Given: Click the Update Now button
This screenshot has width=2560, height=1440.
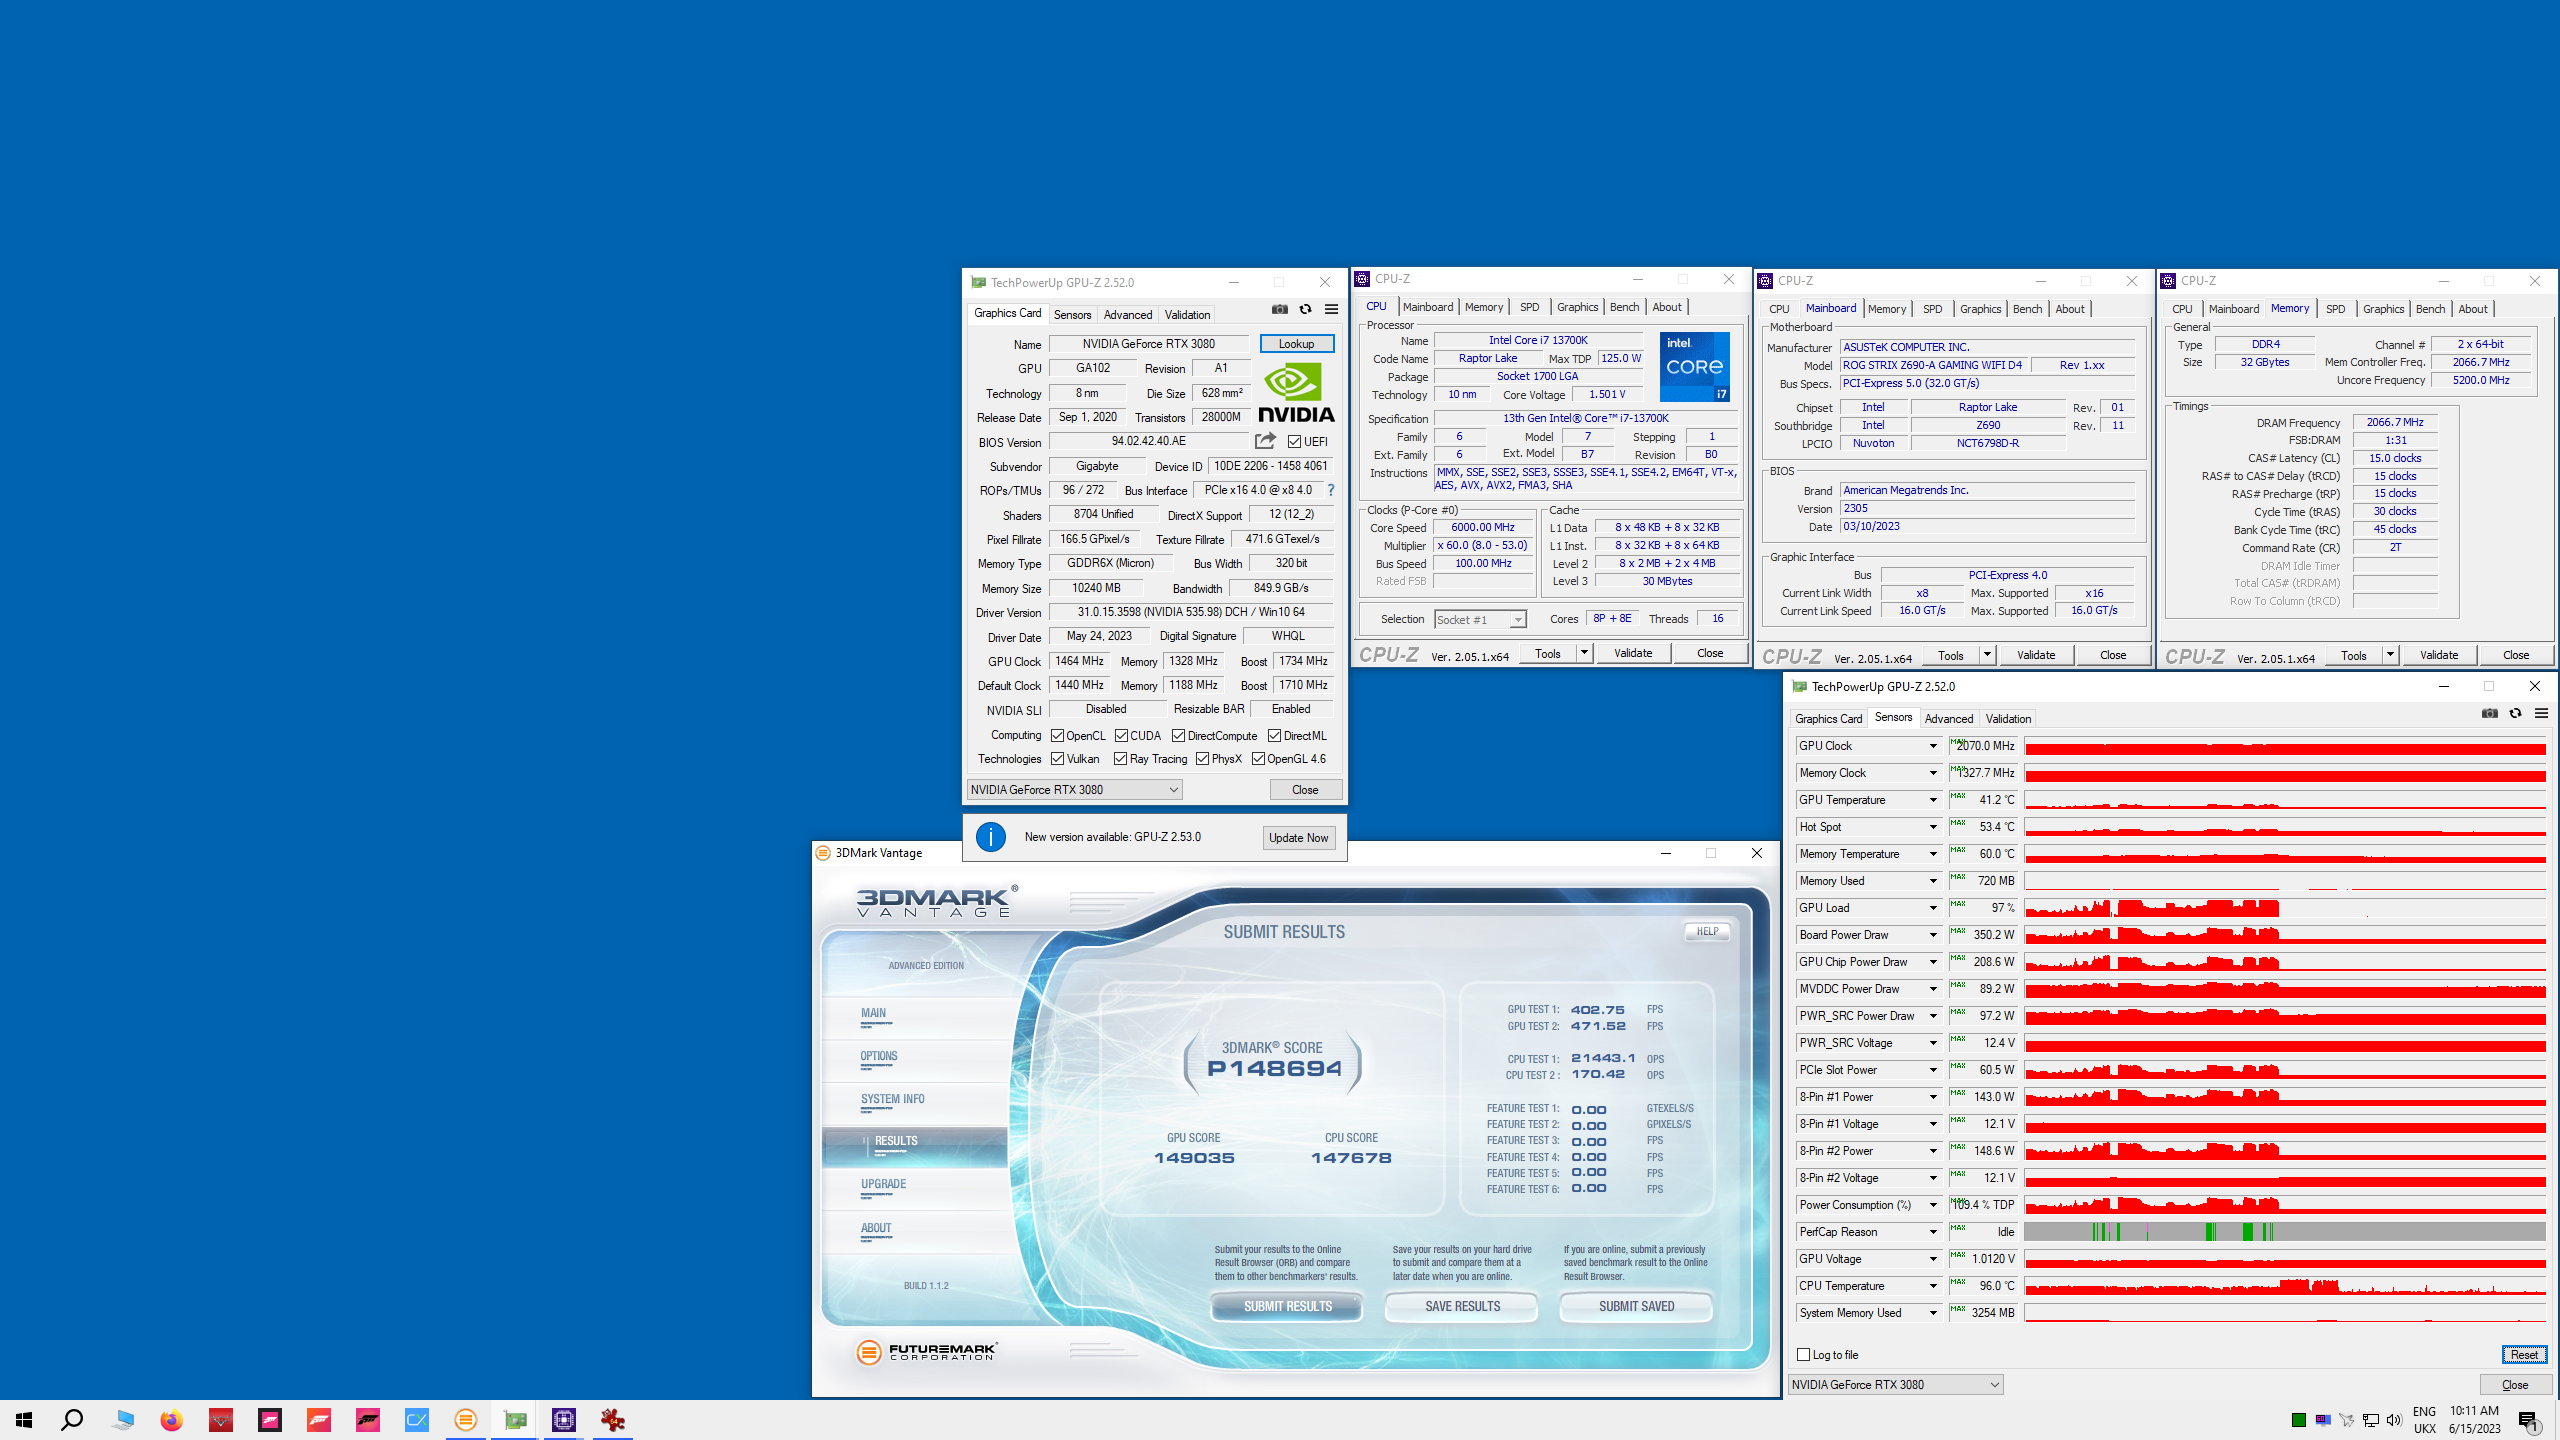Looking at the screenshot, I should pyautogui.click(x=1298, y=838).
